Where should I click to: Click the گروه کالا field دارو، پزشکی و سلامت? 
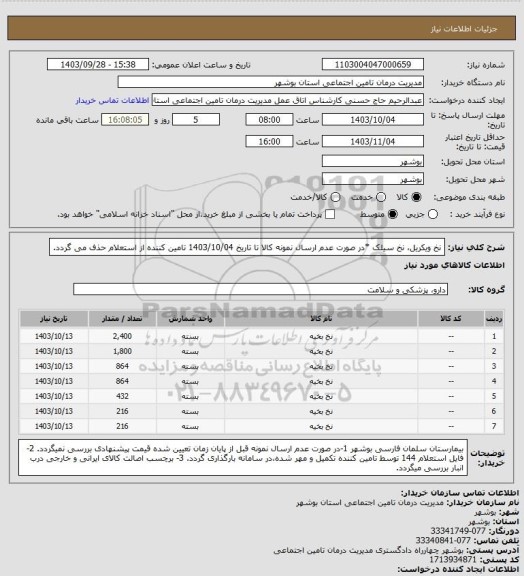point(261,289)
